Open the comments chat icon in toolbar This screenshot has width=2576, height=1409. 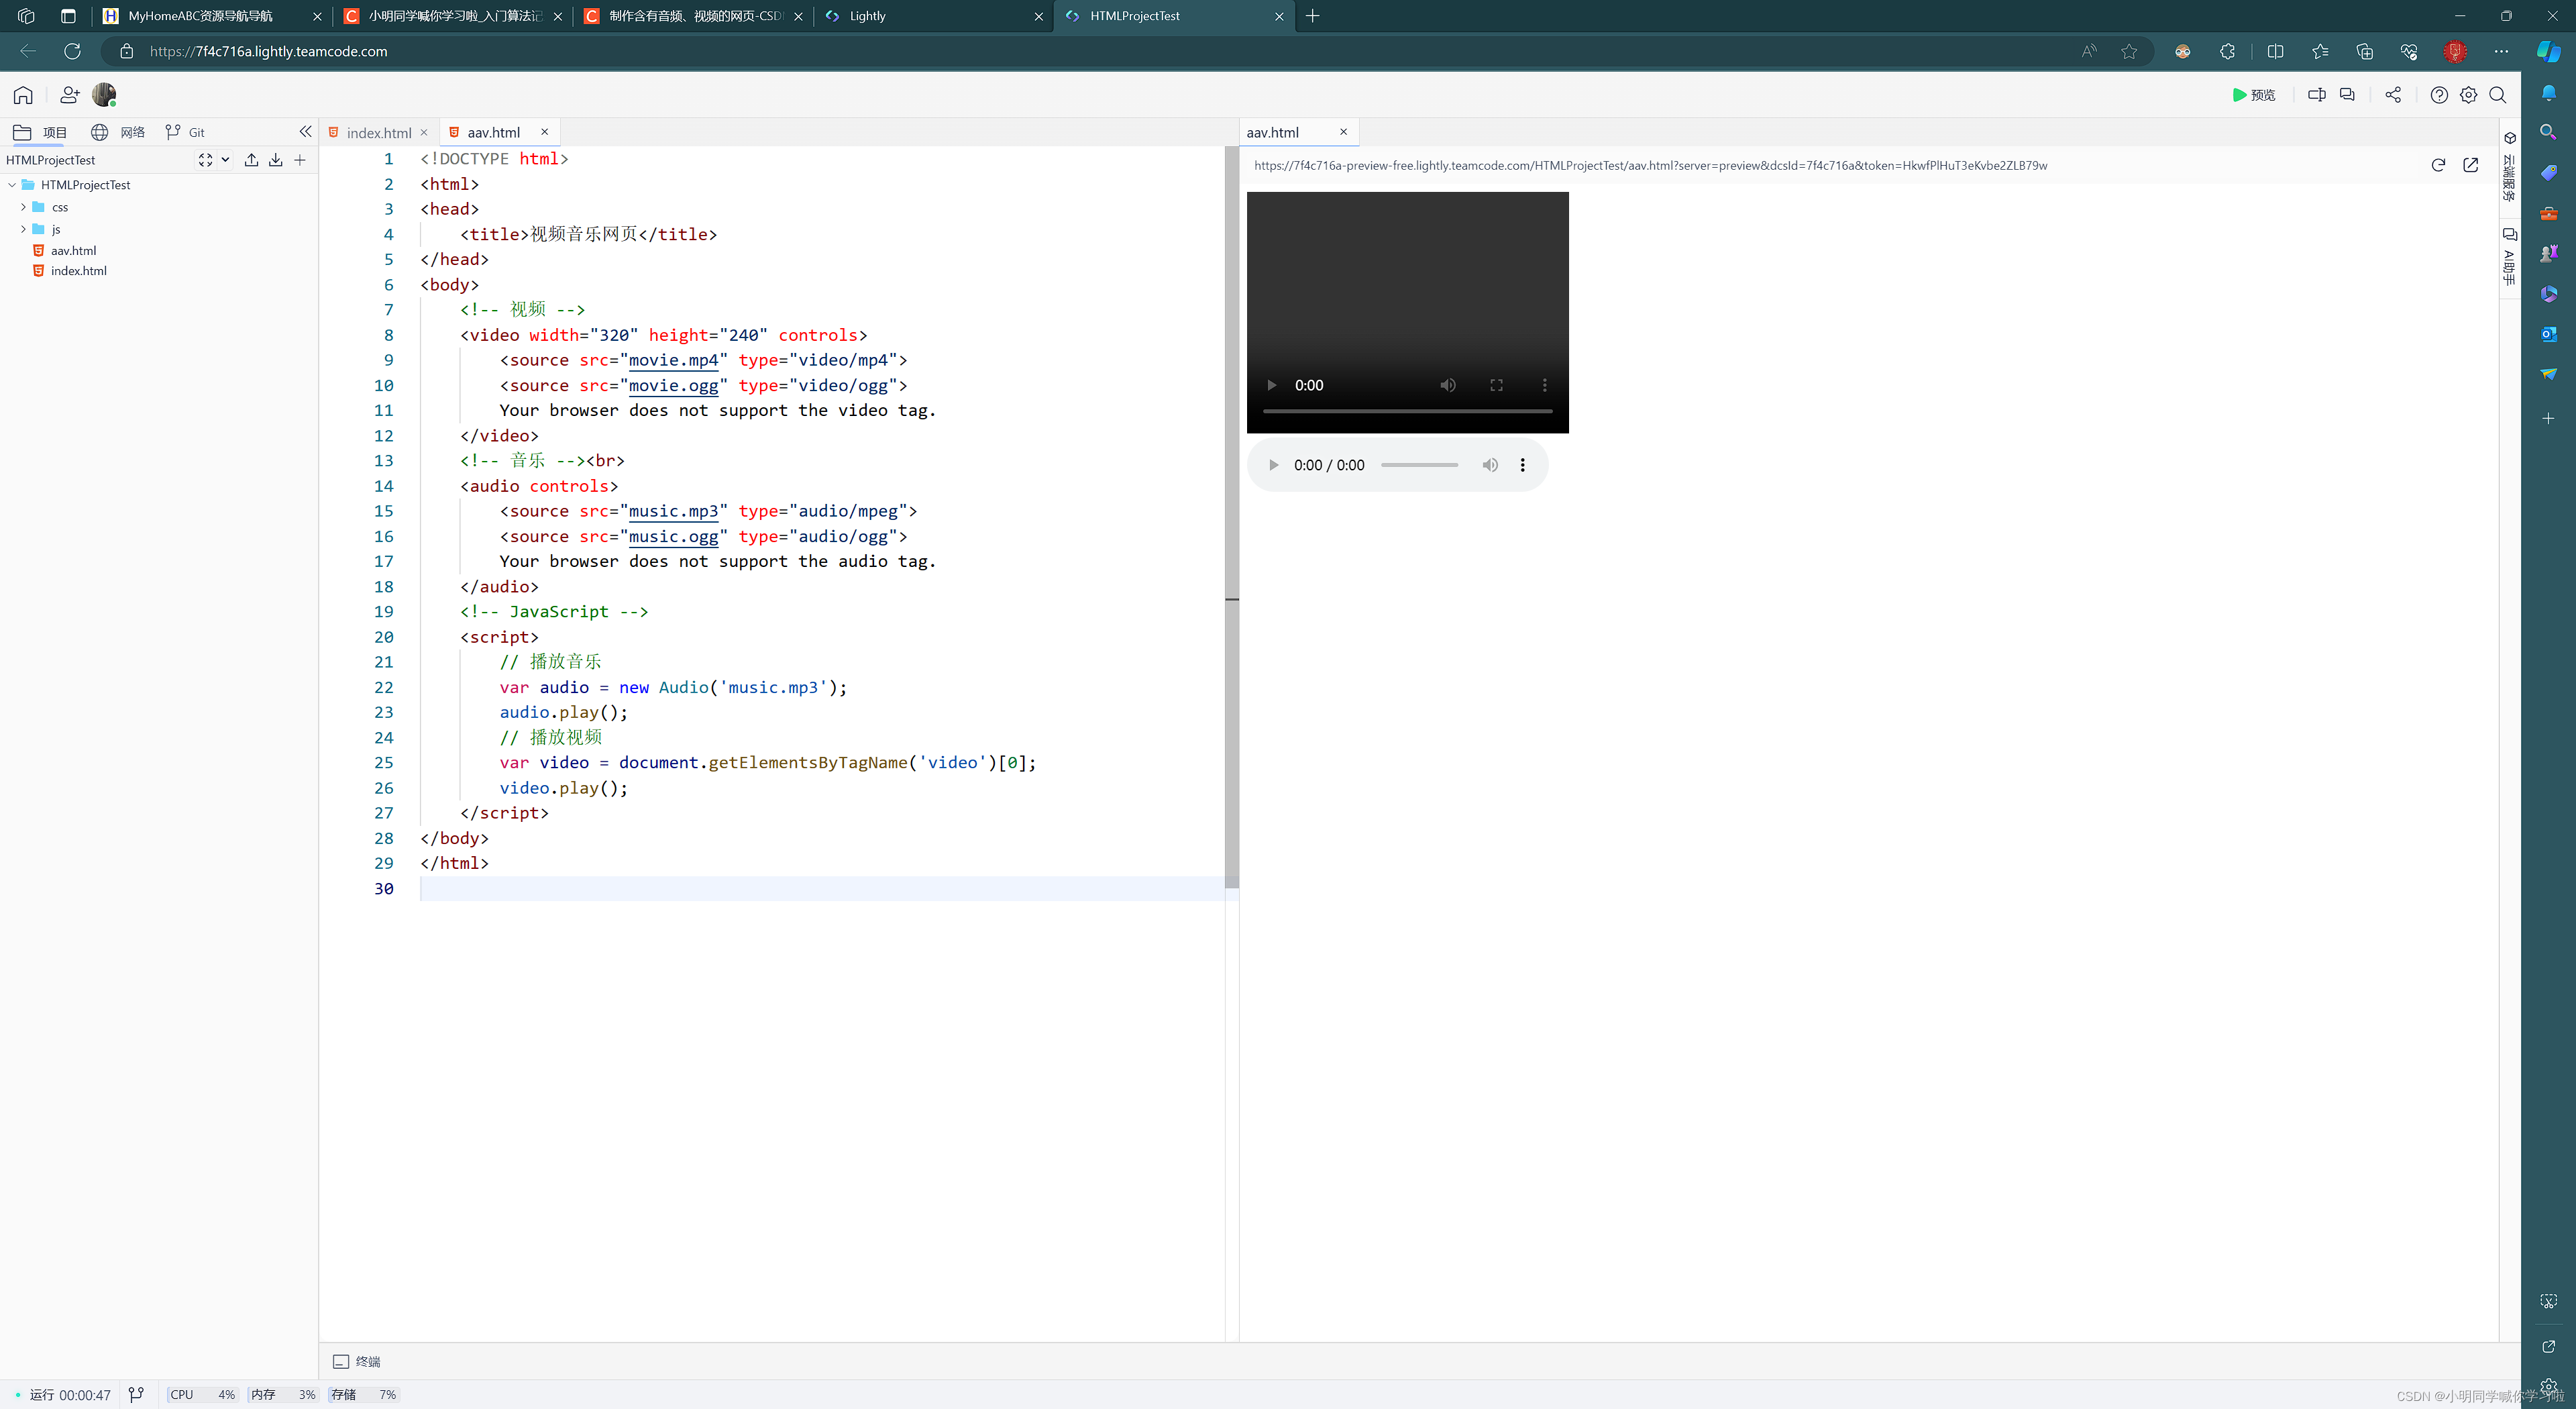pos(2347,95)
